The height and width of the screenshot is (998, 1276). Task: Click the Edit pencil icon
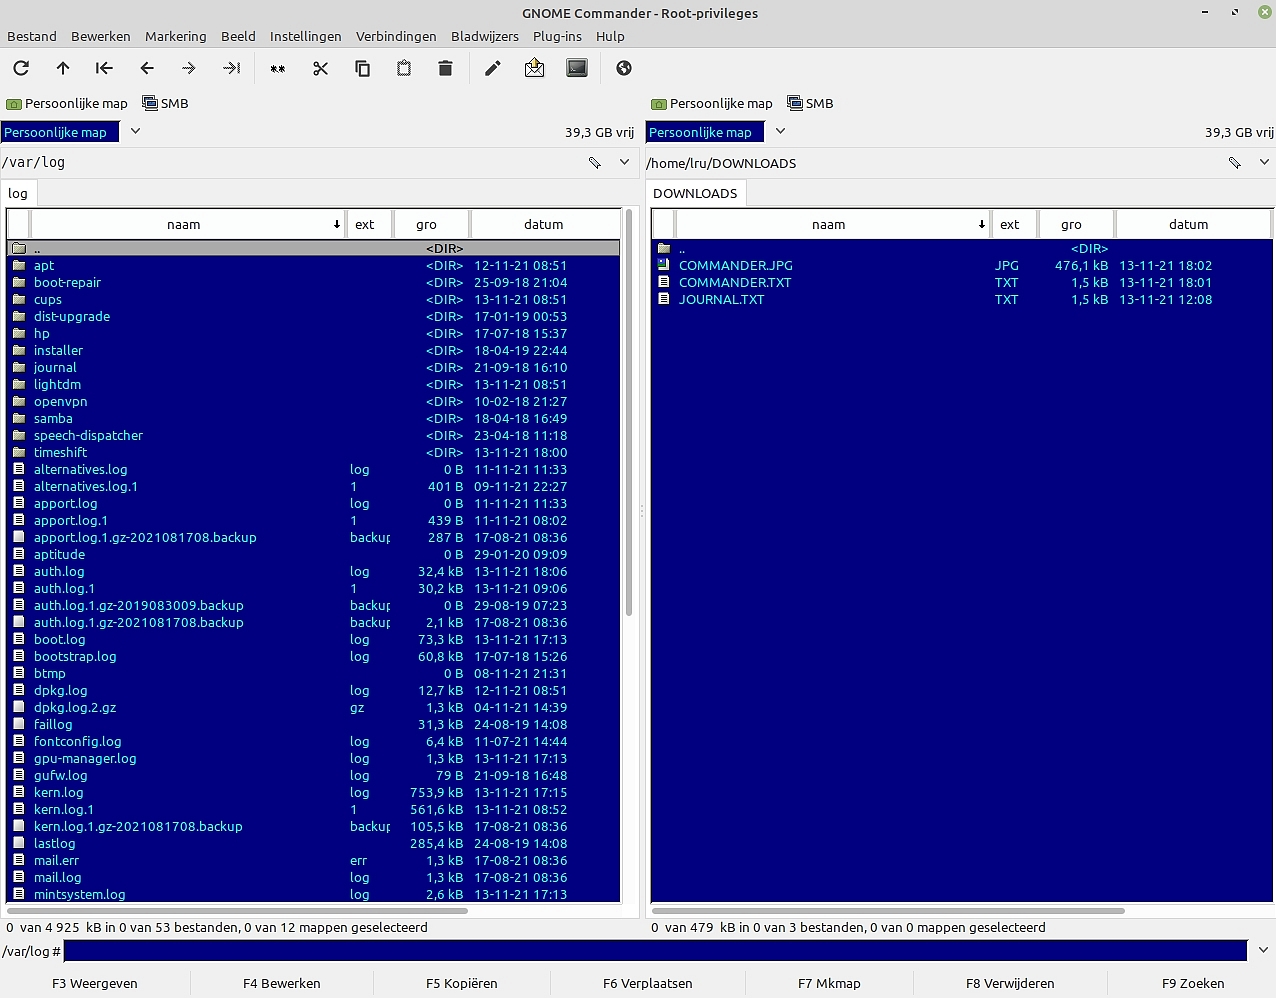pyautogui.click(x=492, y=68)
